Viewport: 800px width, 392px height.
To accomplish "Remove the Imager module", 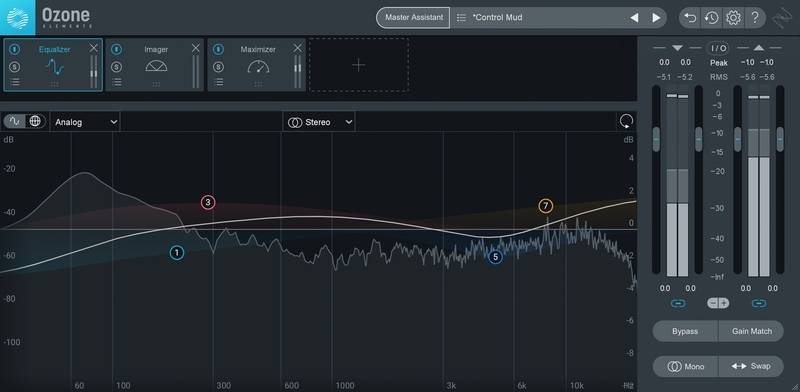I will tap(195, 48).
